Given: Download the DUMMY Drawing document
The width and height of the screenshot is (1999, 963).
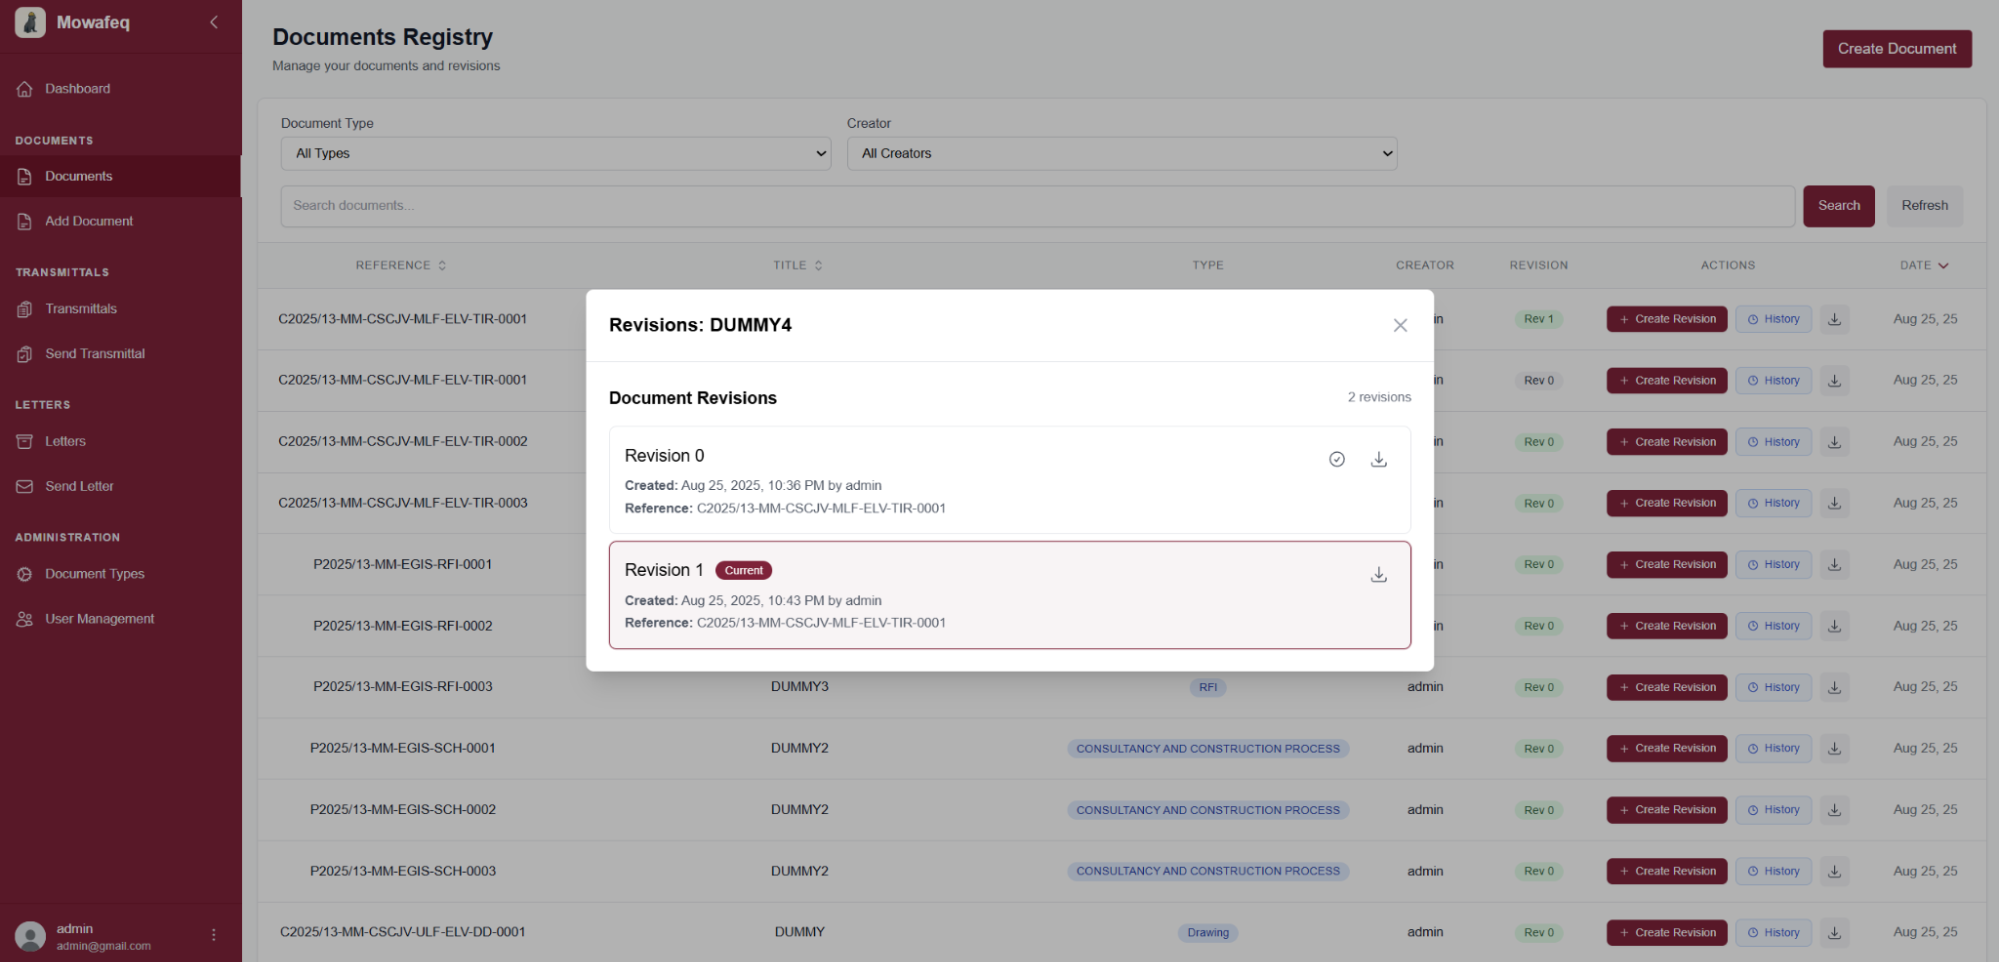Looking at the screenshot, I should tap(1834, 932).
